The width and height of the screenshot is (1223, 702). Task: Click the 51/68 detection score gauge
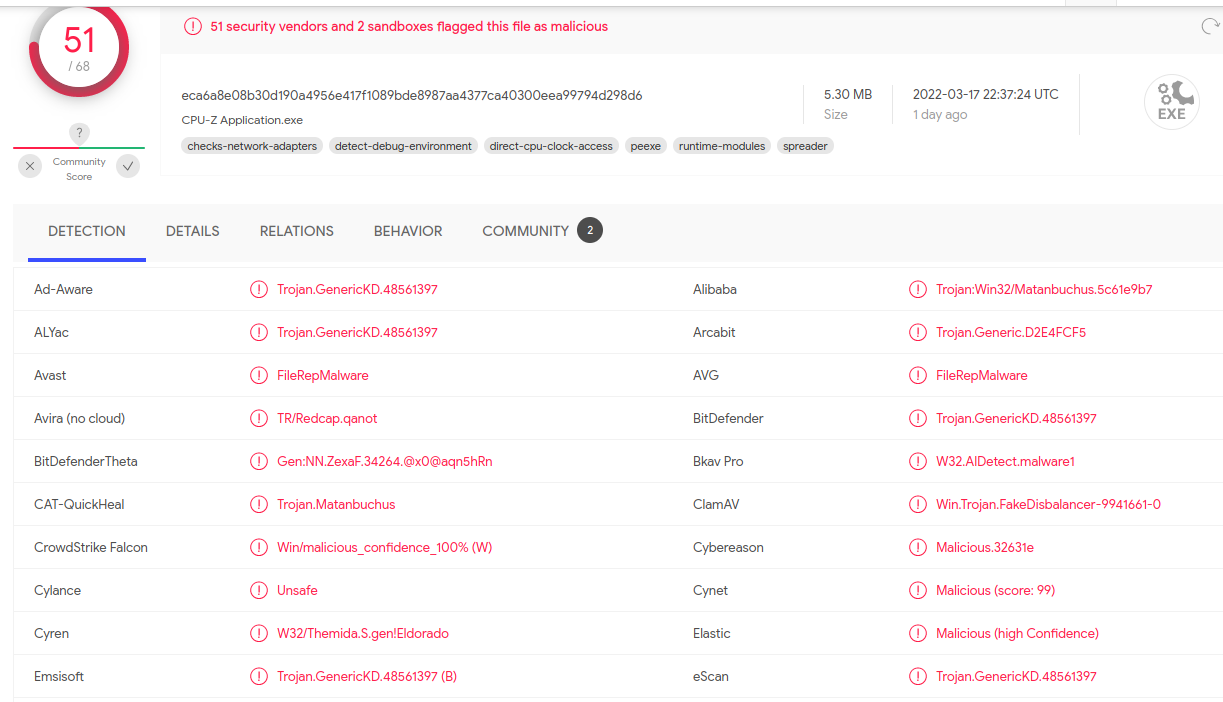pyautogui.click(x=79, y=48)
